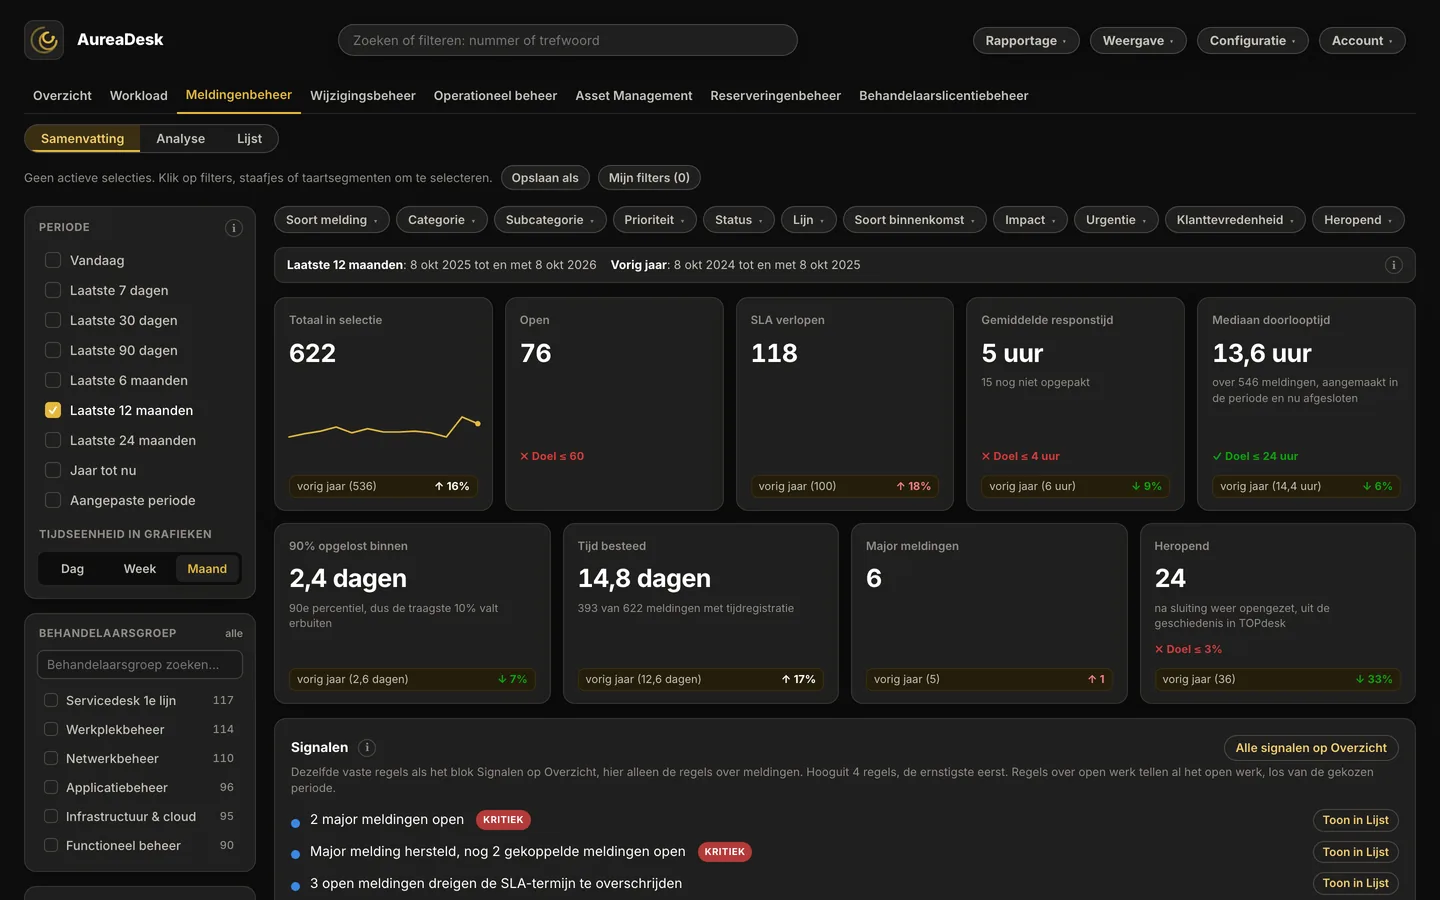Open the Prioriteit filter dropdown
This screenshot has width=1440, height=900.
[654, 220]
